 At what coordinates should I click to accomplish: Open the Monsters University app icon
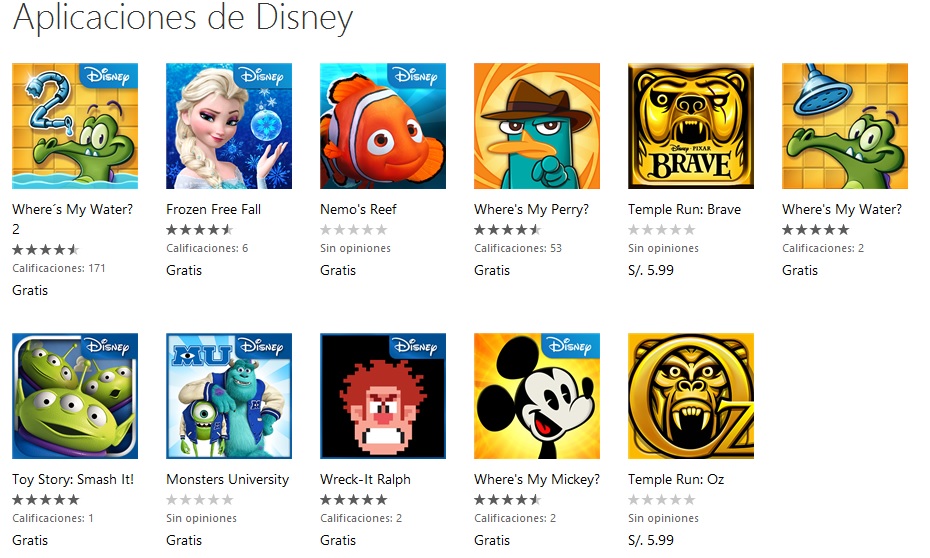tap(229, 396)
